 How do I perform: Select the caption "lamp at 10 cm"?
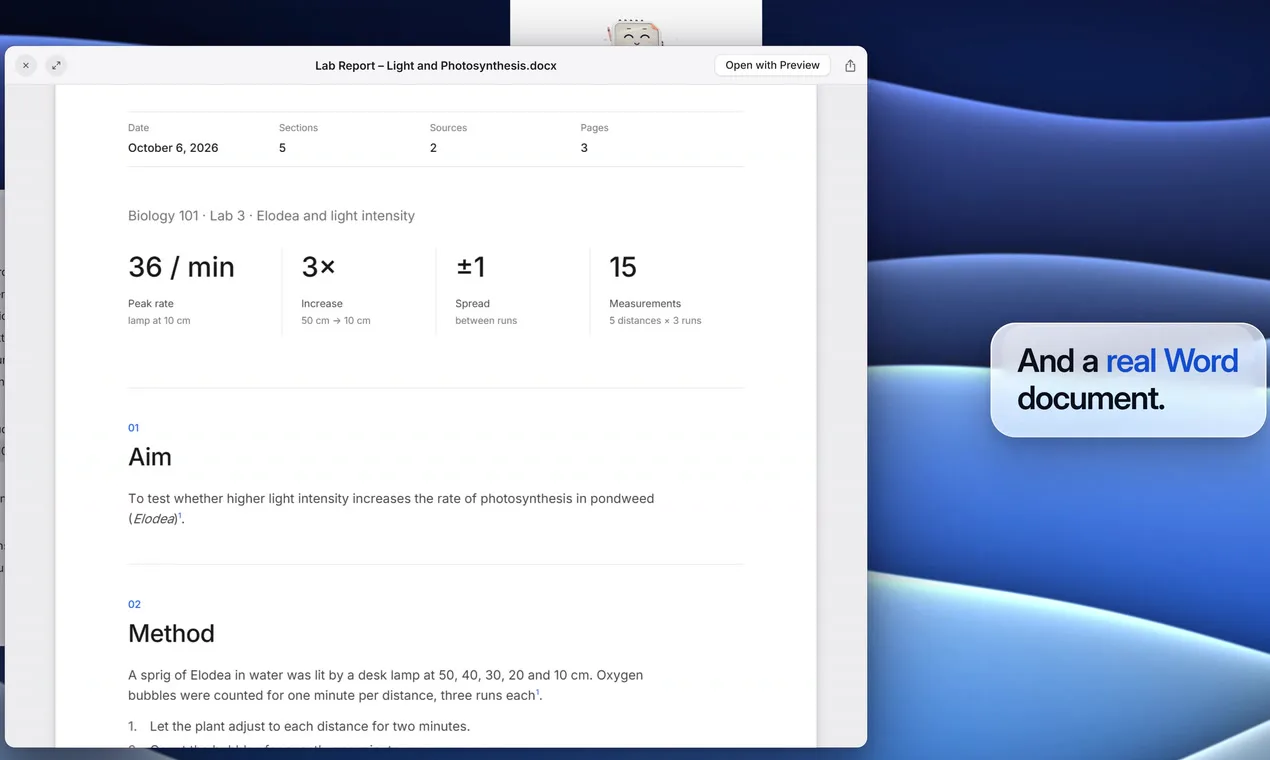pos(159,321)
